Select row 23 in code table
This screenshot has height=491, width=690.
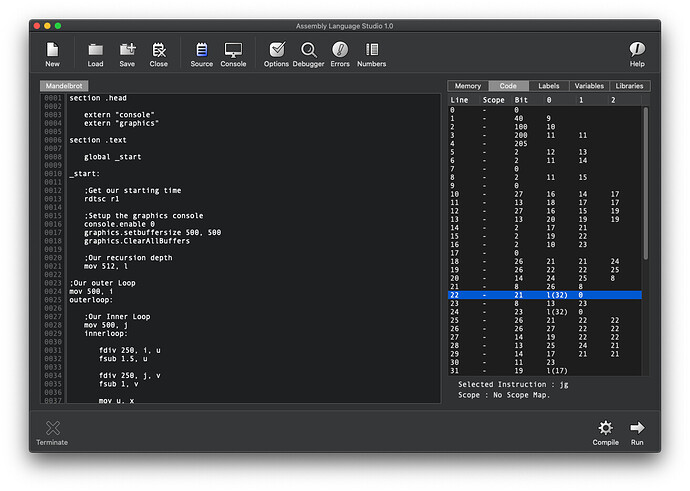[x=545, y=303]
